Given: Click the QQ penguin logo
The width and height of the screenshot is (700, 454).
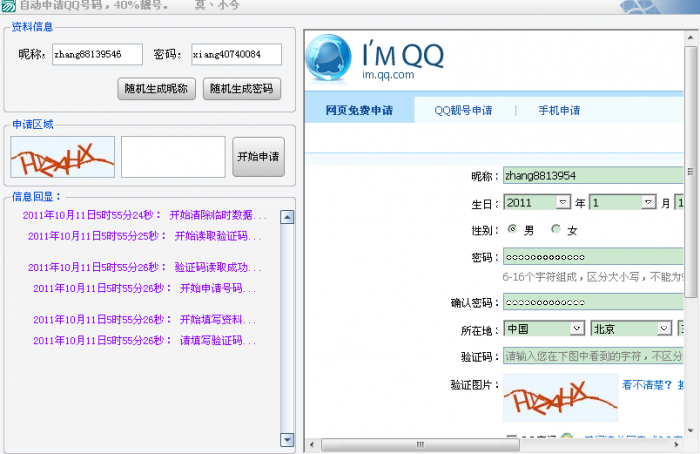Looking at the screenshot, I should click(x=329, y=57).
